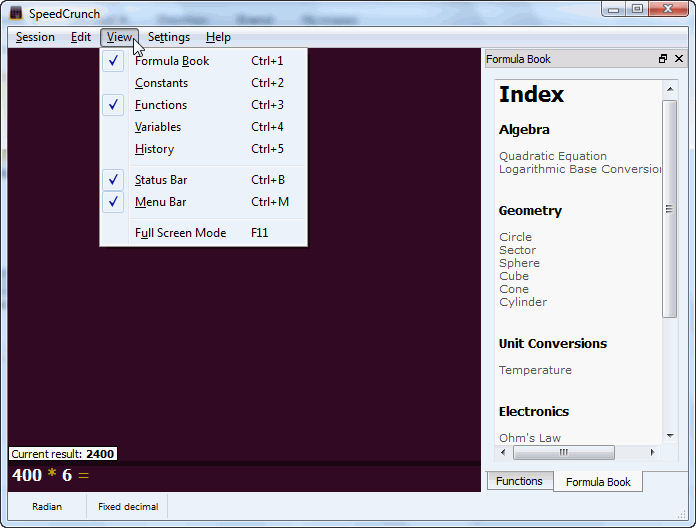Open Ohm's Law formula
Screen dimensions: 696x528
[530, 438]
